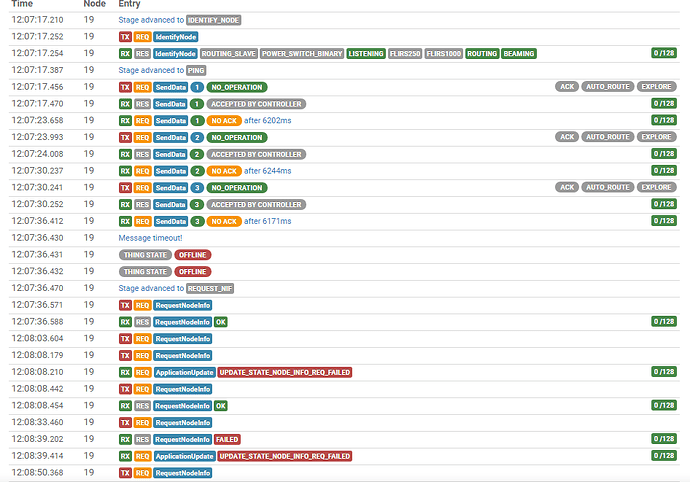Click 'after 6244ms' text
The image size is (690, 482).
268,171
